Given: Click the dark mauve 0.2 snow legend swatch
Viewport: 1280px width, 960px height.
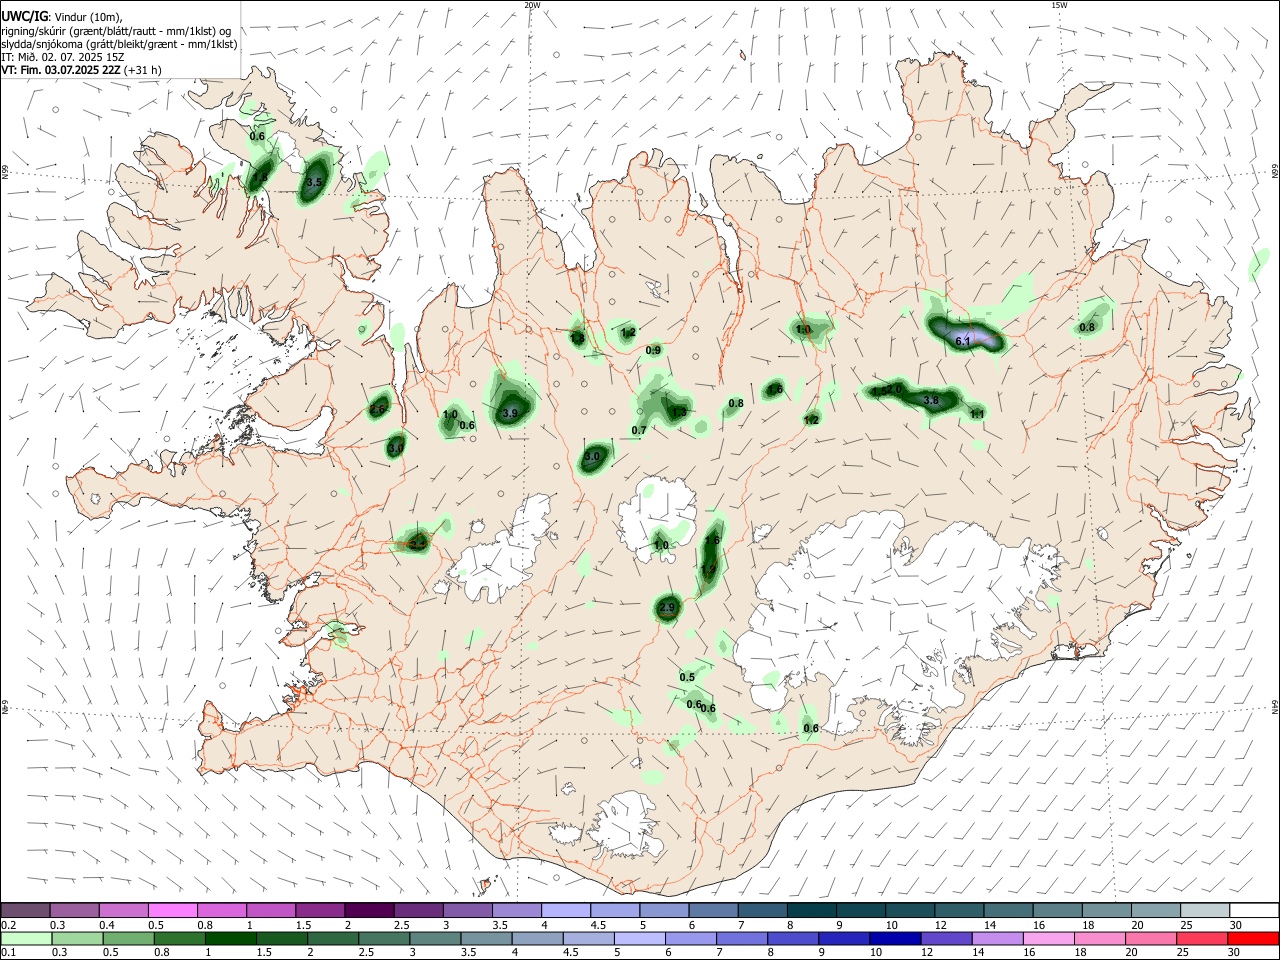Looking at the screenshot, I should coord(25,911).
